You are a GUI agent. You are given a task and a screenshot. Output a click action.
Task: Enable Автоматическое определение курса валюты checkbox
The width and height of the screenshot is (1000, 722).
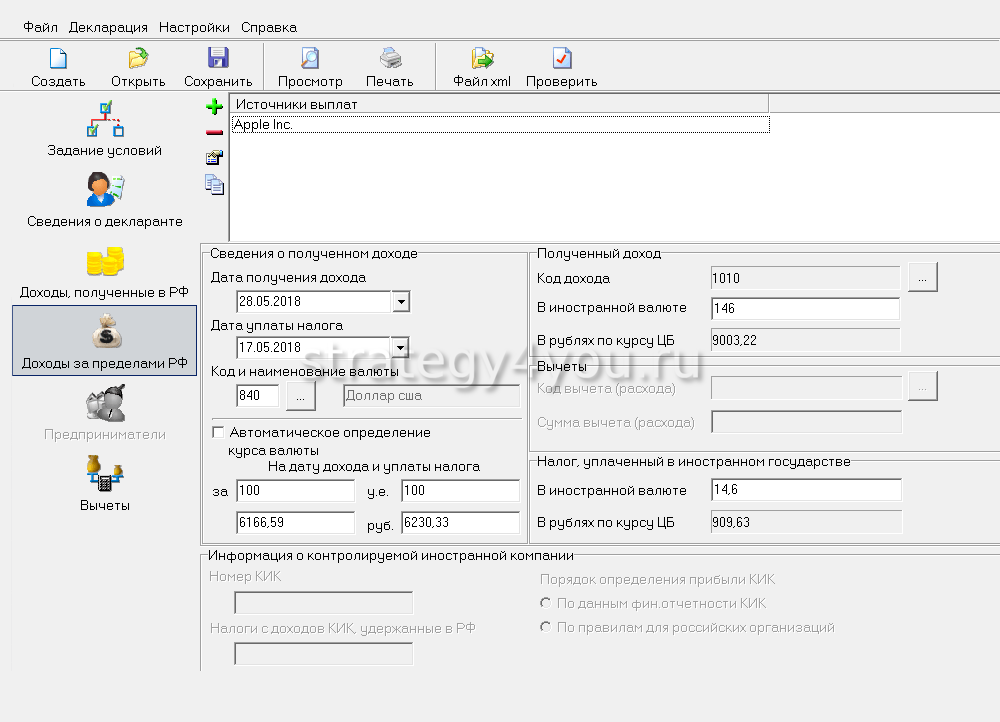point(218,433)
